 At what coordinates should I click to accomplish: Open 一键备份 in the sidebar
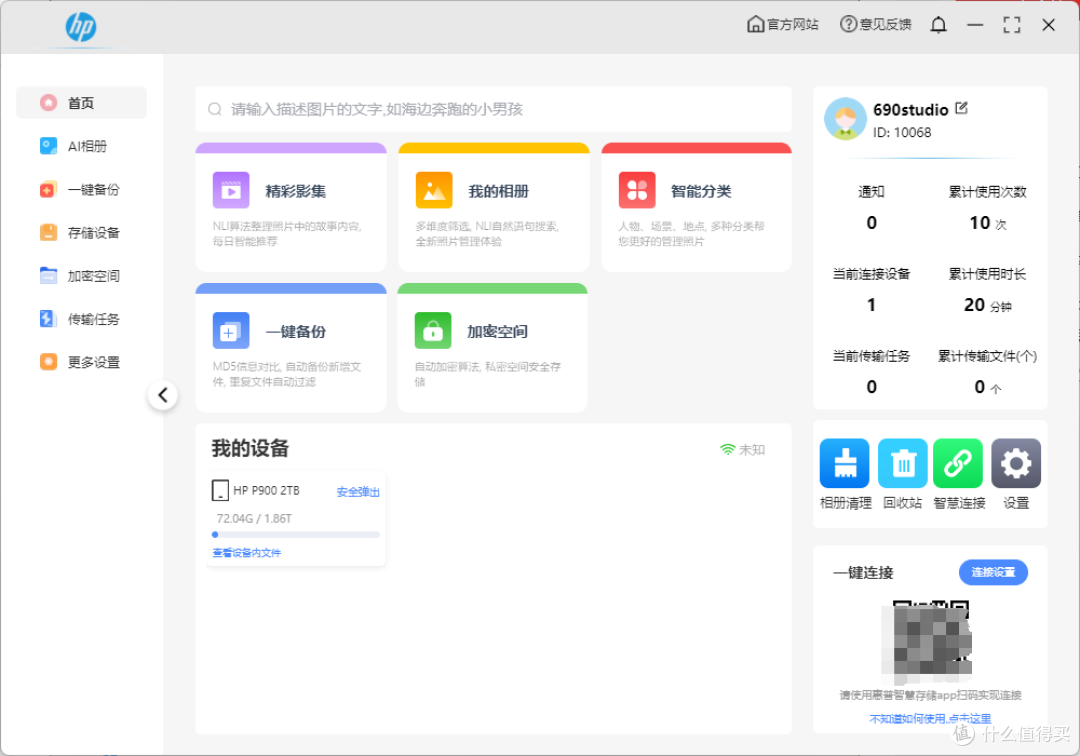pyautogui.click(x=81, y=189)
